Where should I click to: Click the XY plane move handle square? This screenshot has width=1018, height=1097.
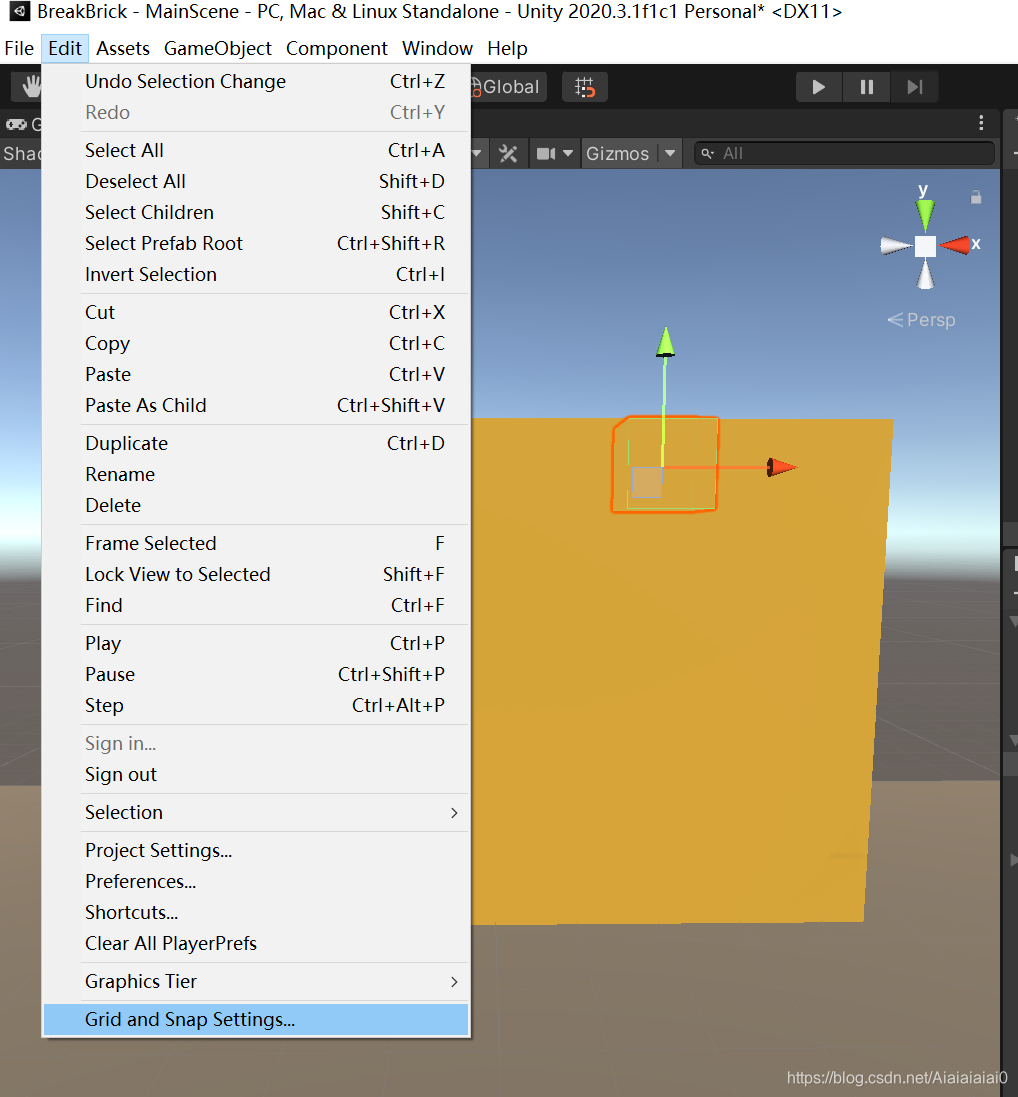point(646,482)
